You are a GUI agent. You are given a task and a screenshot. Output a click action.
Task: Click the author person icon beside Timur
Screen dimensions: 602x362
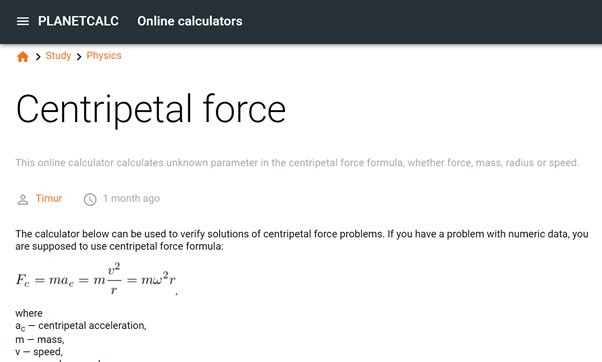point(23,200)
